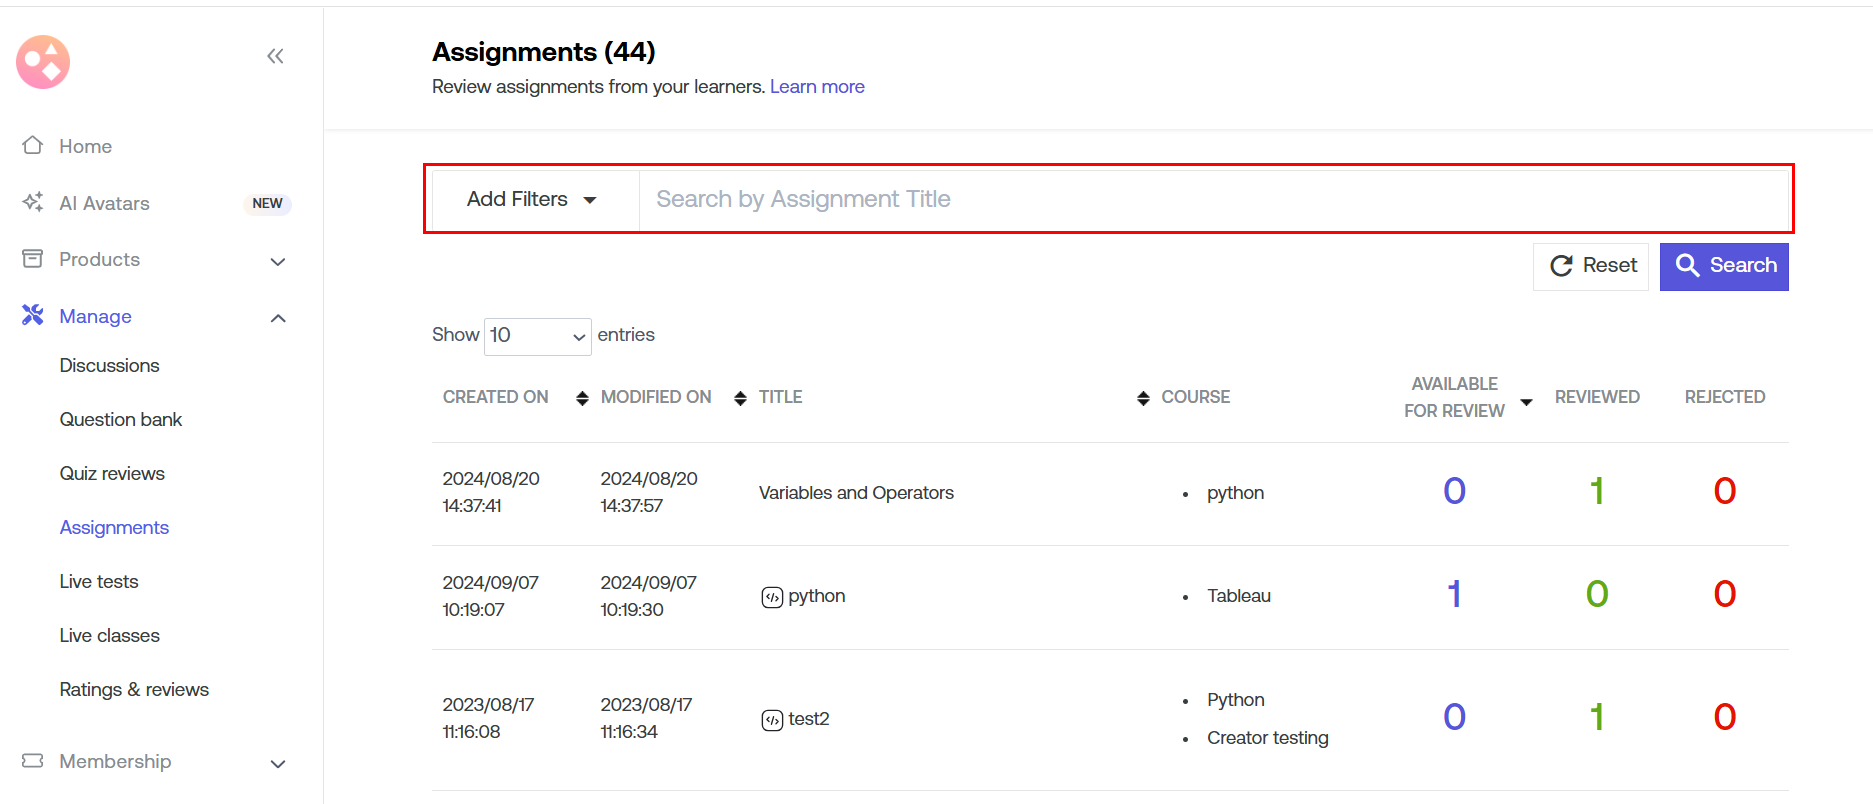Viewport: 1873px width, 804px height.
Task: Click the Search by Assignment Title field
Action: 1212,199
